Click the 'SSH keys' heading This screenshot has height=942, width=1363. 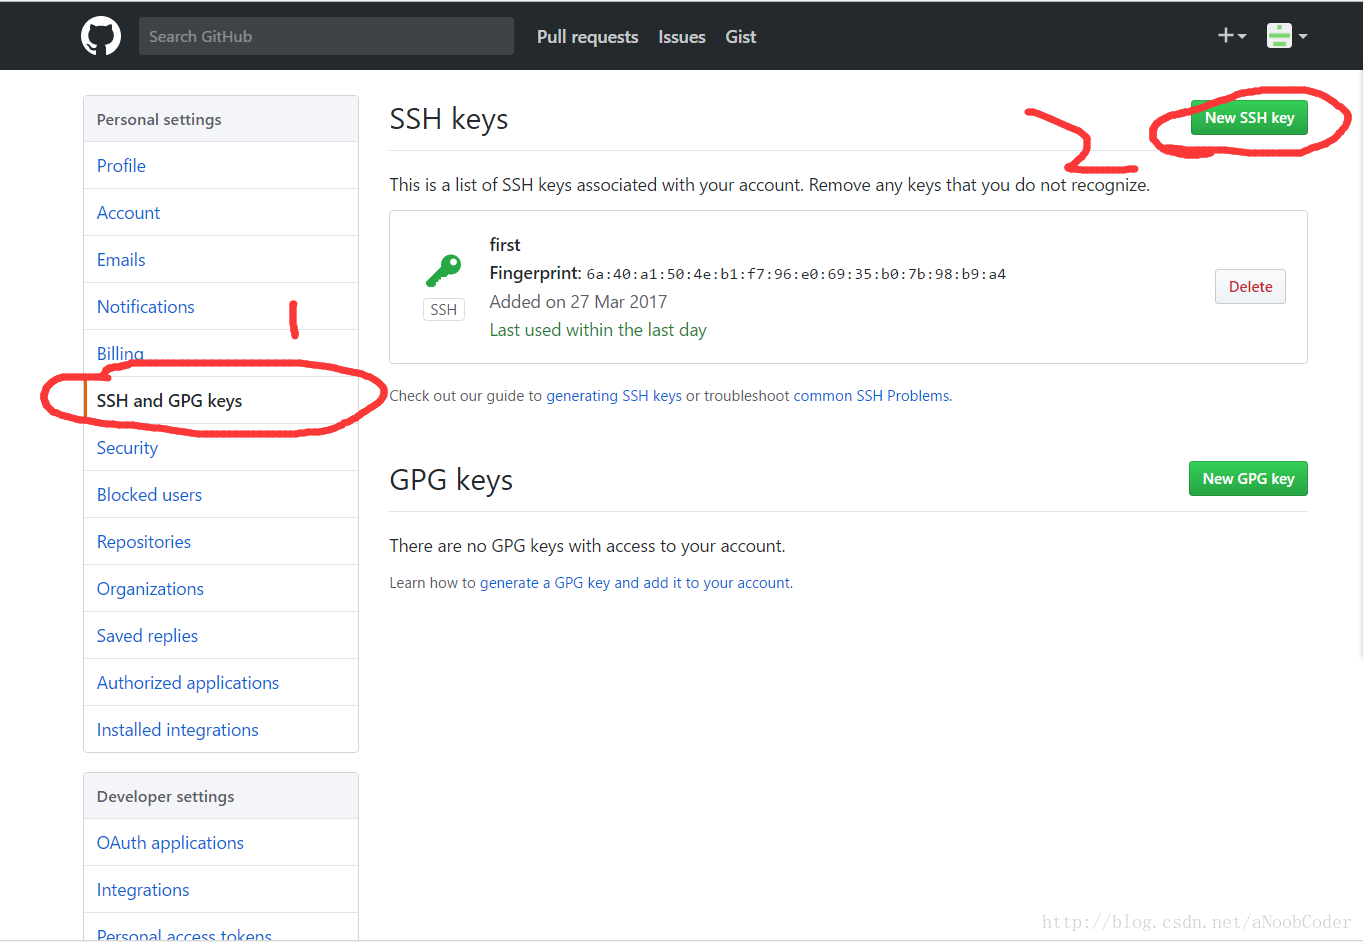[449, 119]
